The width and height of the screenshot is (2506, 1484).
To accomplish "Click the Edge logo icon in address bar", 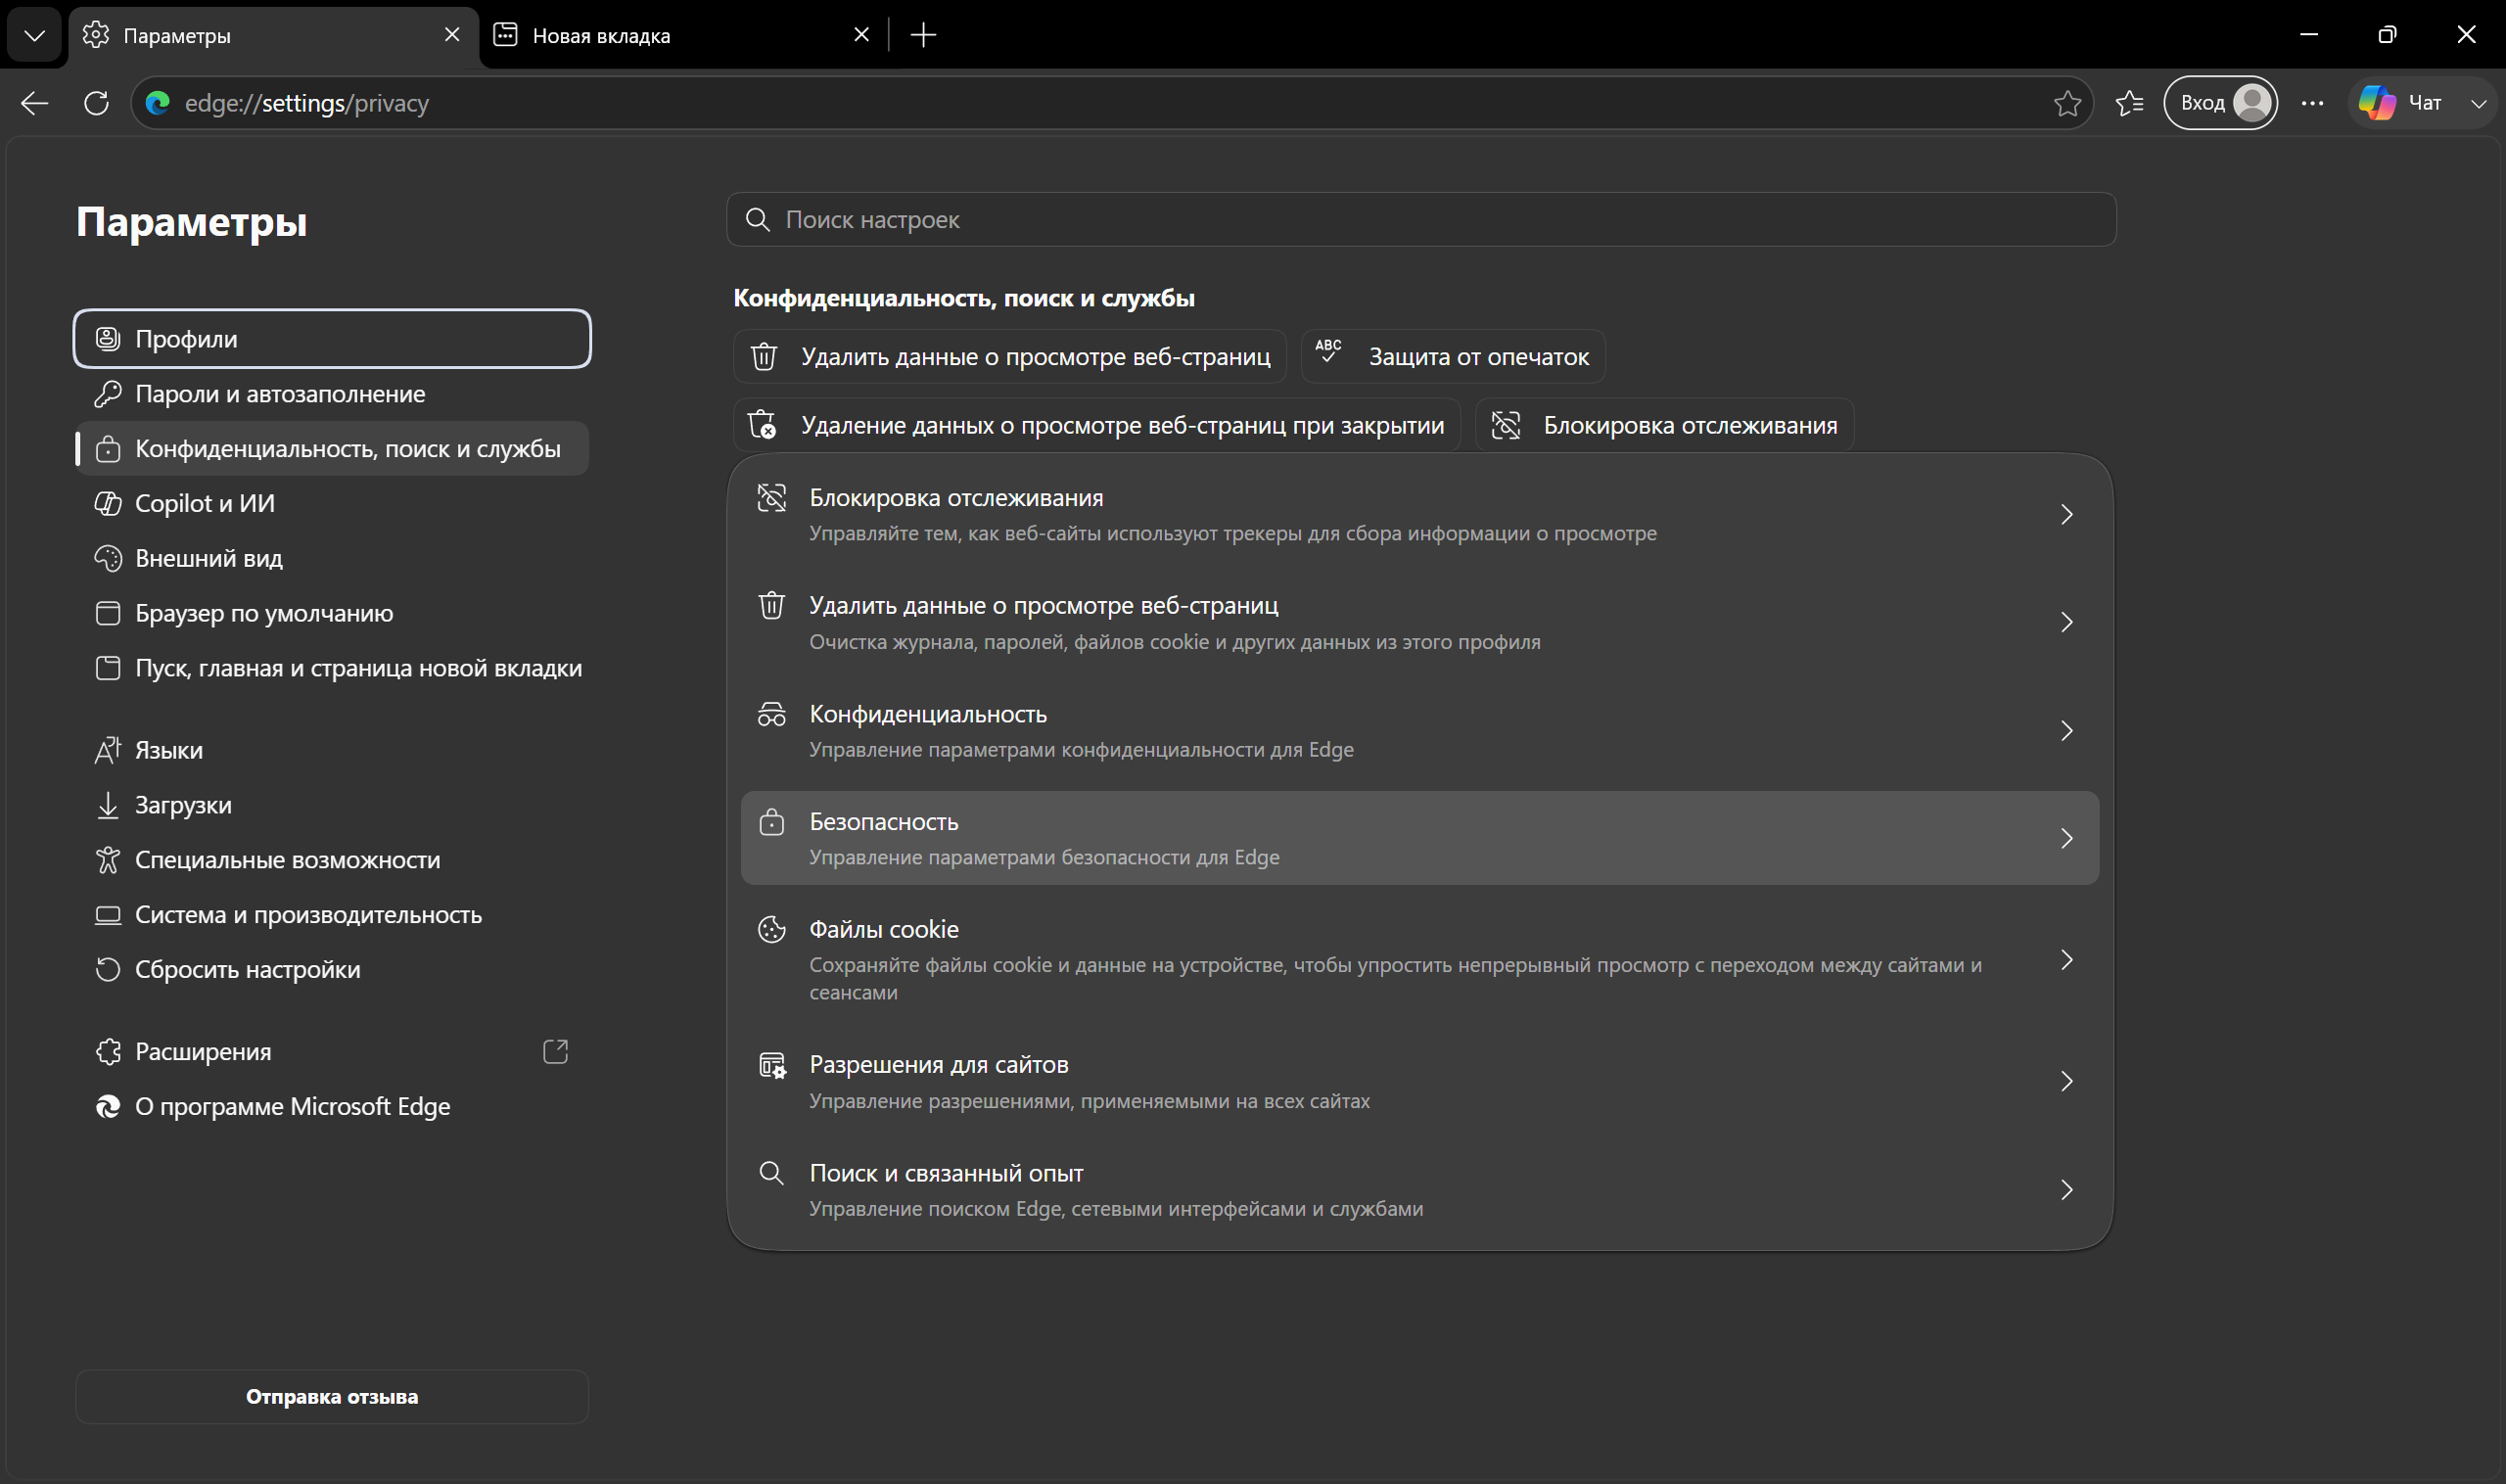I will (158, 103).
